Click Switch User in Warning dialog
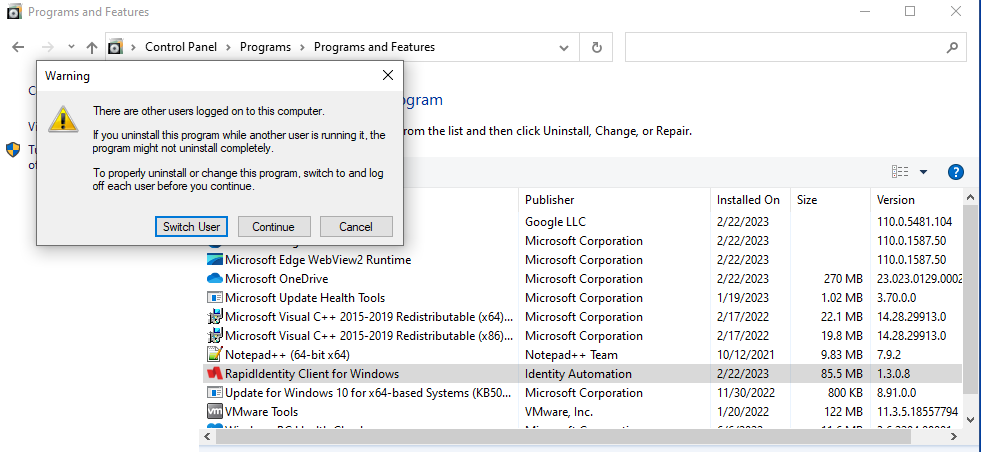 [x=191, y=227]
